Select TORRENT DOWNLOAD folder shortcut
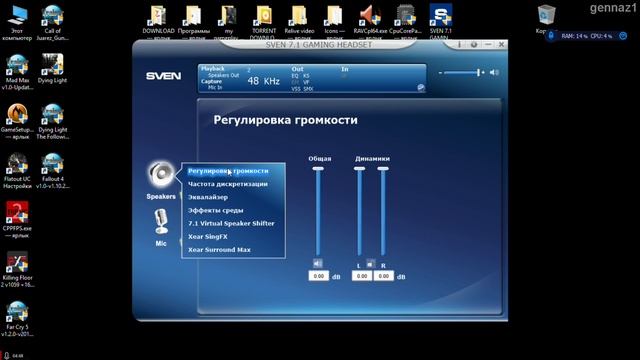640x360 pixels. click(x=264, y=22)
